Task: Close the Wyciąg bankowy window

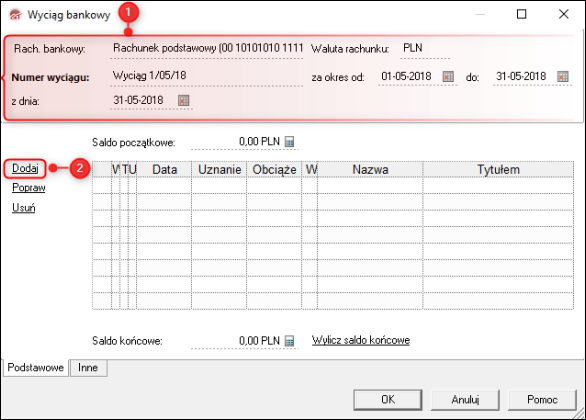Action: [x=564, y=14]
